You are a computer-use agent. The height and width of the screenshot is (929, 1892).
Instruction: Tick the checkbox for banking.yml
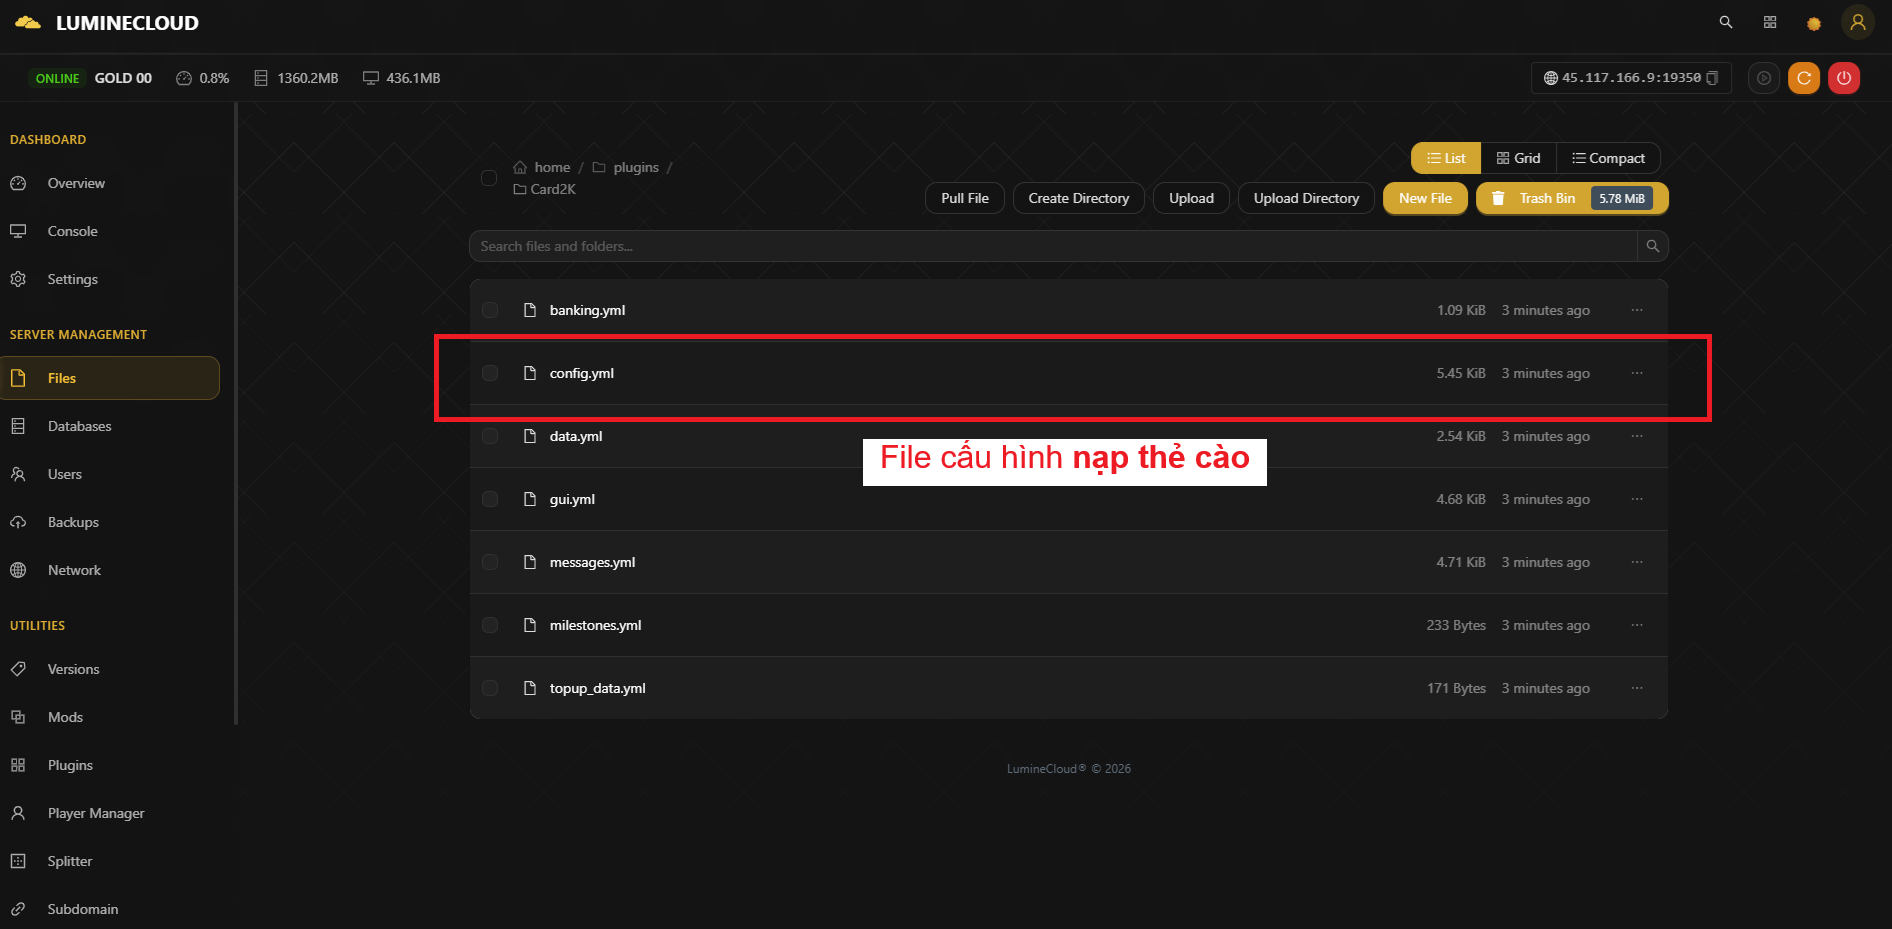pyautogui.click(x=490, y=310)
